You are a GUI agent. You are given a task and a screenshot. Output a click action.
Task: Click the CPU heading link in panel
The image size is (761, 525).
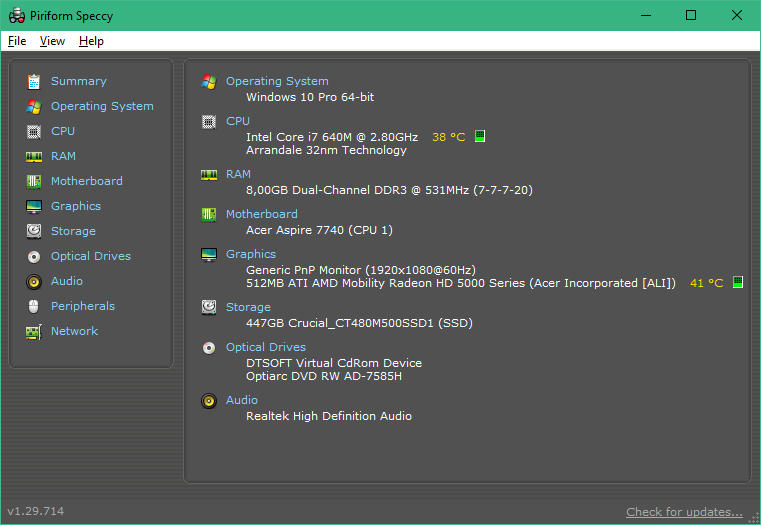(x=238, y=121)
